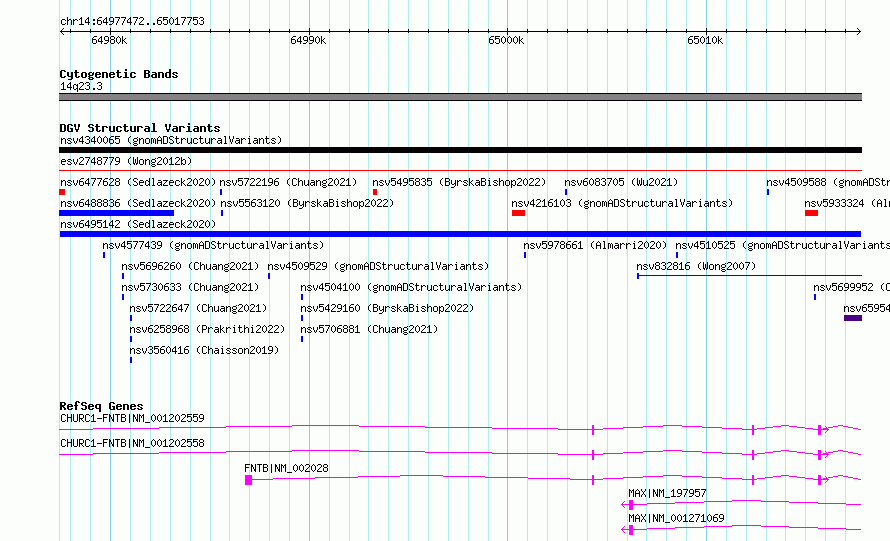This screenshot has width=890, height=541.
Task: Open variant nsv5722647 (Chuang2021) label
Action: point(198,308)
